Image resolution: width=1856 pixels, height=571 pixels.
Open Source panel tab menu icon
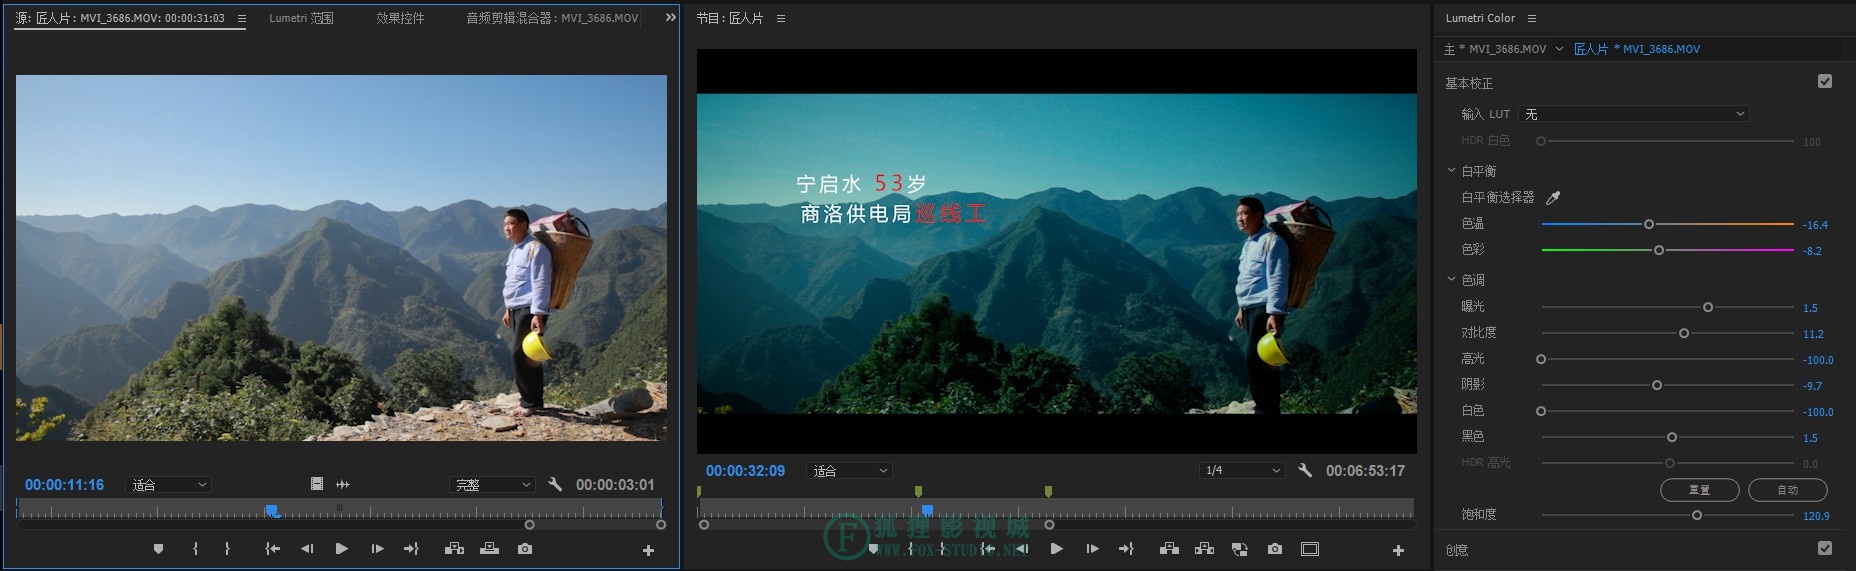tap(241, 18)
